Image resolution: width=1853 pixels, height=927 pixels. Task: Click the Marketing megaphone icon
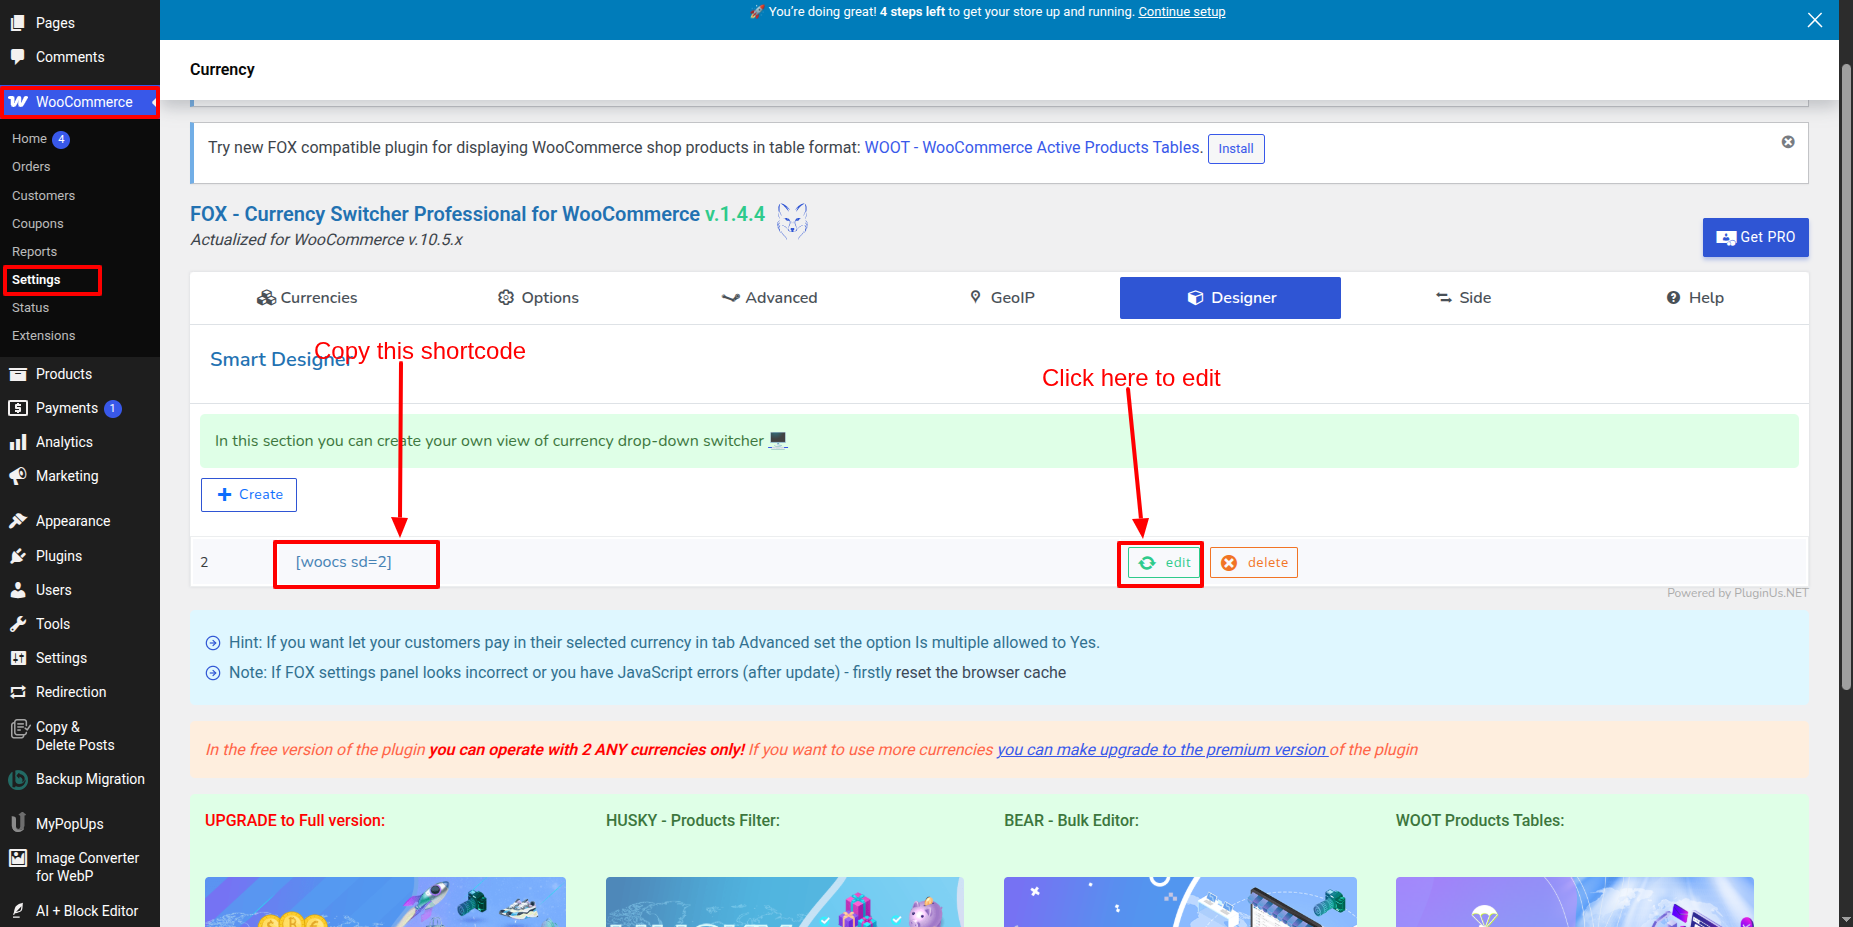[x=18, y=476]
